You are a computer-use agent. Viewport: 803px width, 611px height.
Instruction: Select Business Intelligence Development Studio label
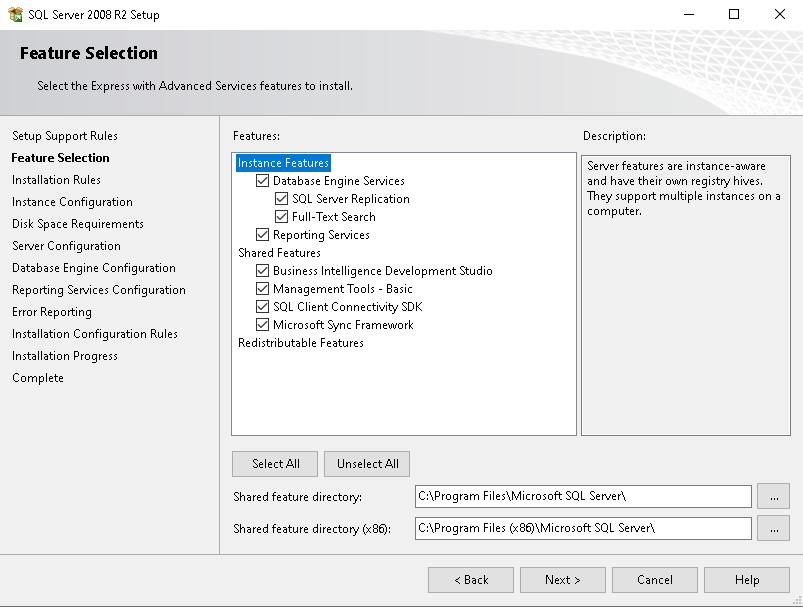(x=383, y=270)
